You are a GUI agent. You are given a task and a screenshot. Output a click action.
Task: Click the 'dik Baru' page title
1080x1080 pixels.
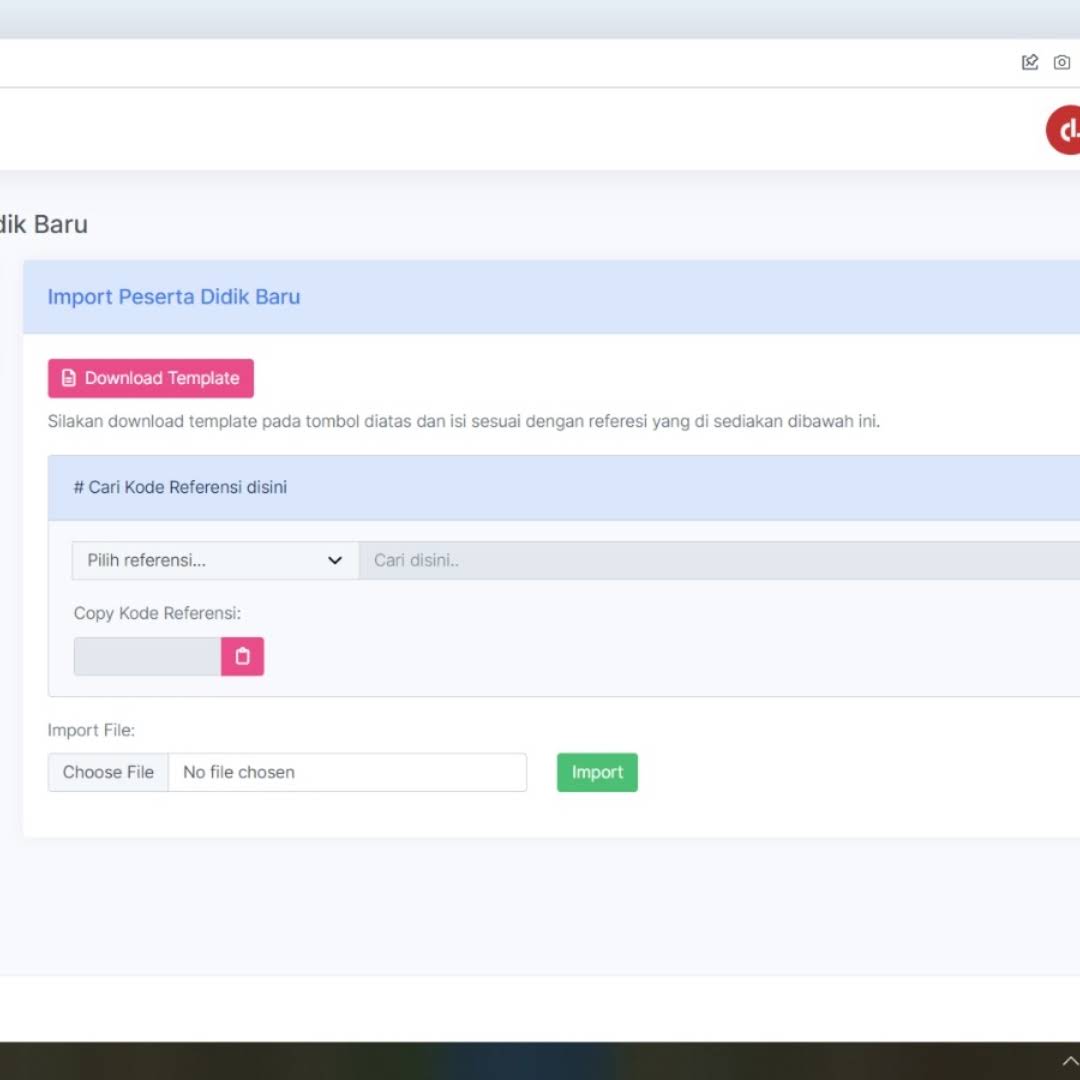click(x=44, y=224)
